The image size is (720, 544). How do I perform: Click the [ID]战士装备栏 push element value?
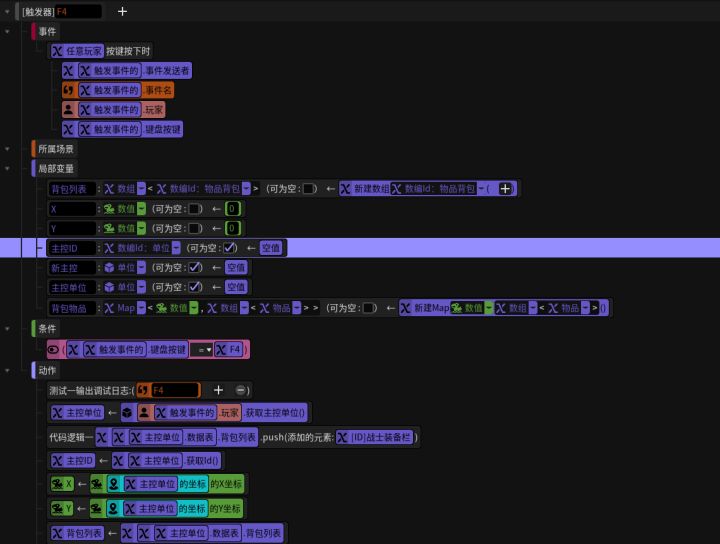click(x=374, y=437)
